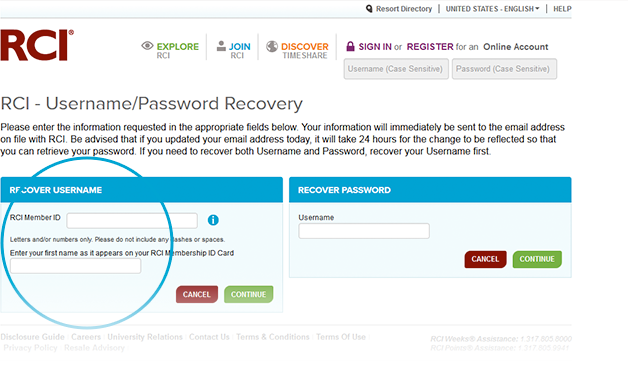Screen dimensions: 628x366
Task: Click the blue info icon by Member ID
Action: point(213,220)
